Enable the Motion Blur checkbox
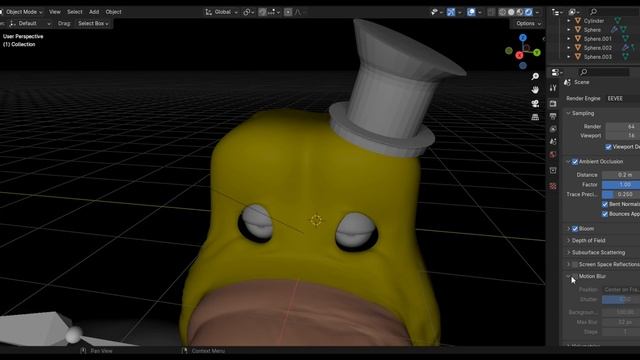640x360 pixels. (x=575, y=276)
